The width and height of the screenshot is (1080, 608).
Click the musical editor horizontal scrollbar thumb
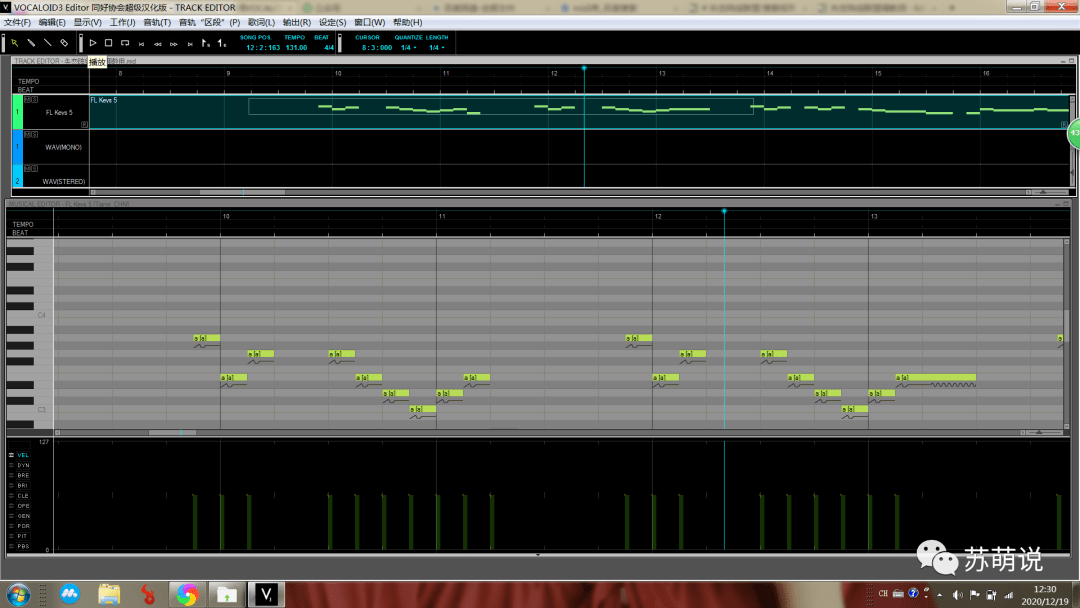pos(172,432)
